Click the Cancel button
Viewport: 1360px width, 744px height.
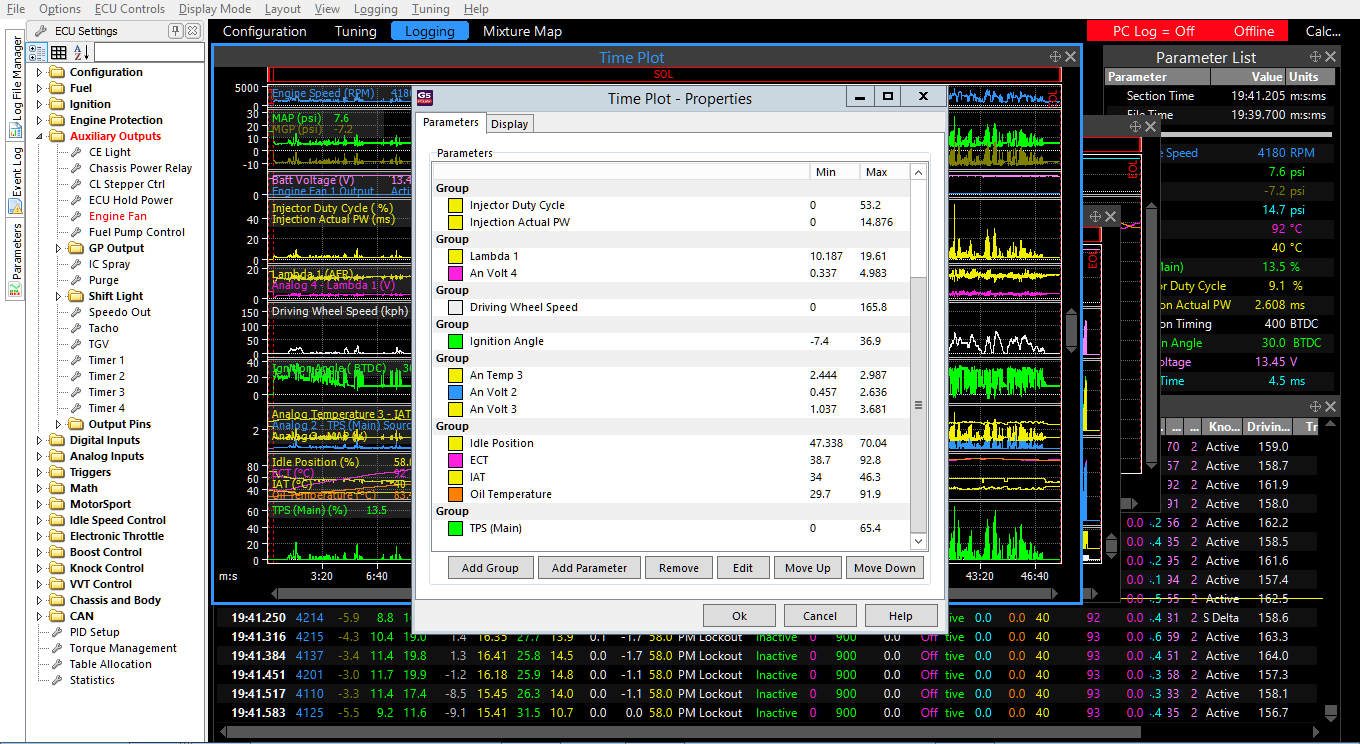(x=820, y=616)
